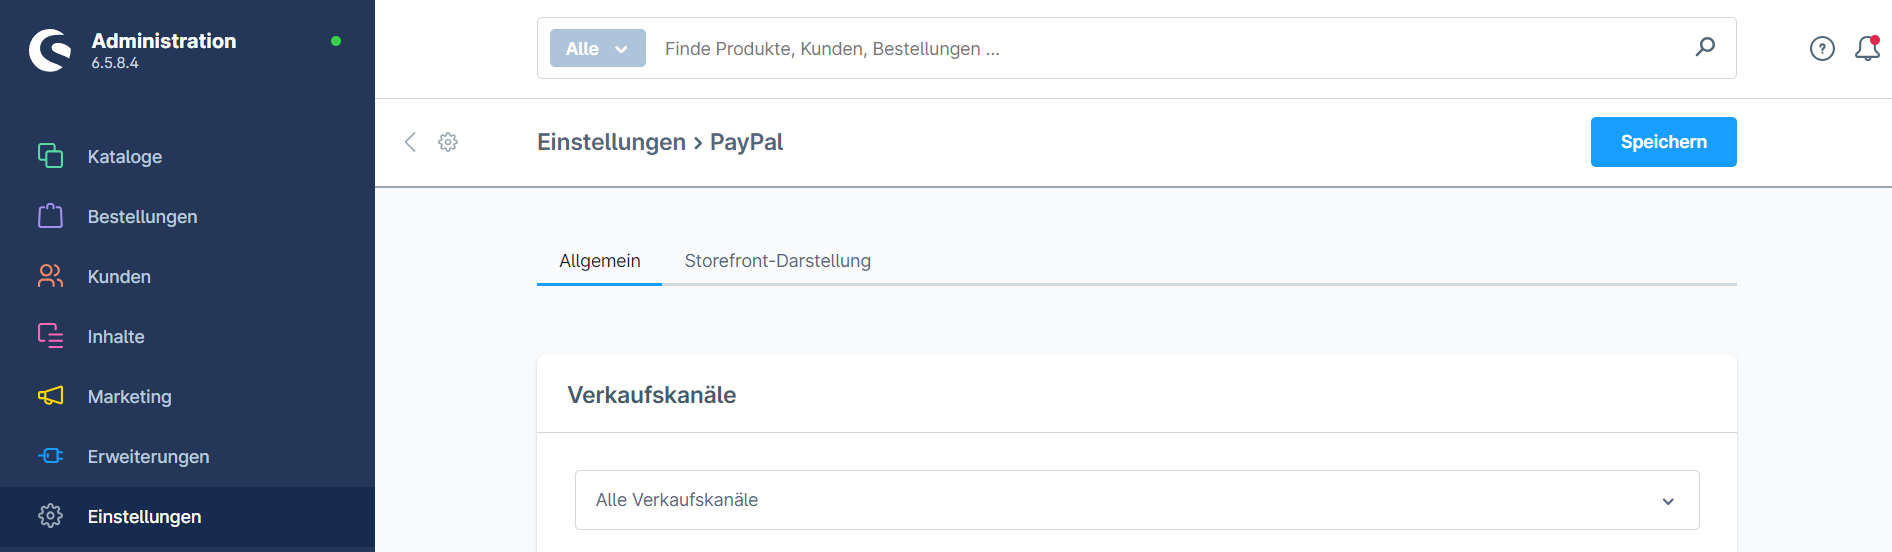Expand the Alle search filter dropdown
Image resolution: width=1892 pixels, height=552 pixels.
click(598, 48)
